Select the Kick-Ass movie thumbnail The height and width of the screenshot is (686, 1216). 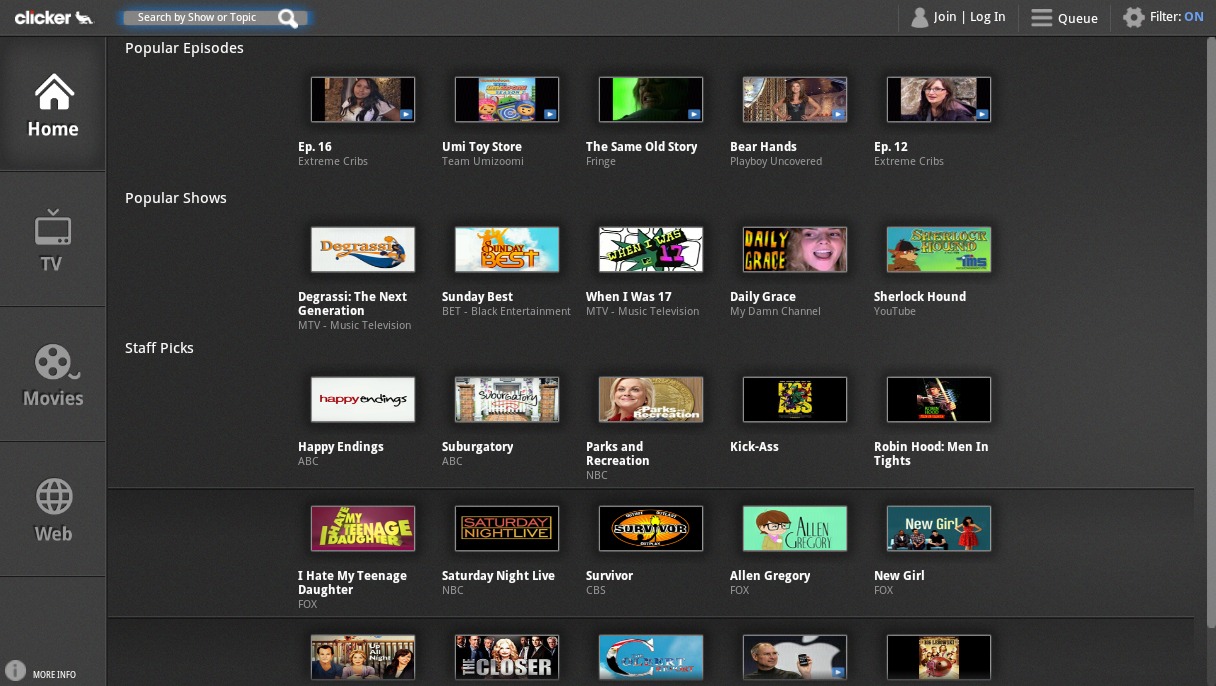[795, 400]
